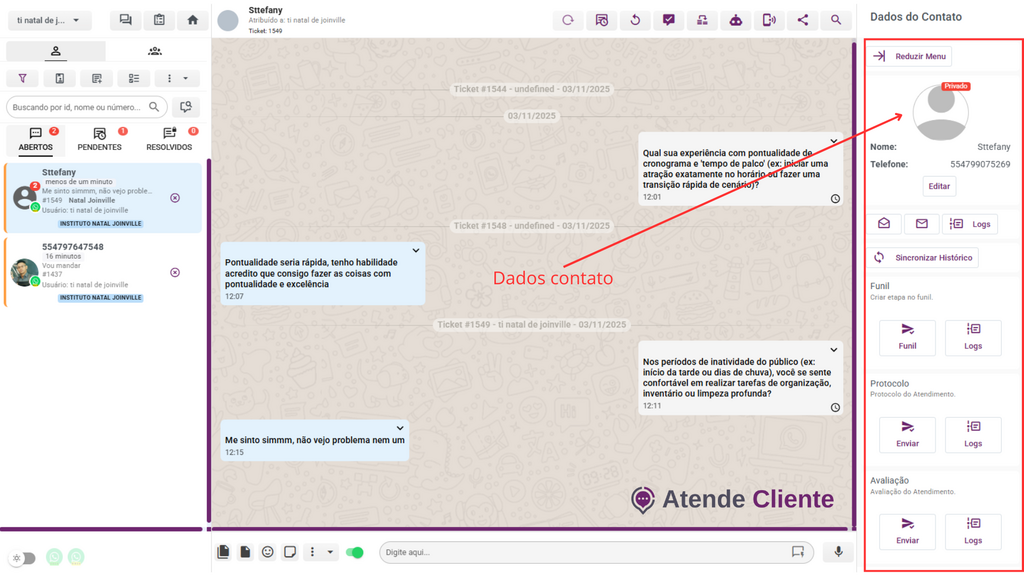Open the 'ti natal de j...' dropdown
This screenshot has width=1024, height=576.
click(x=49, y=20)
